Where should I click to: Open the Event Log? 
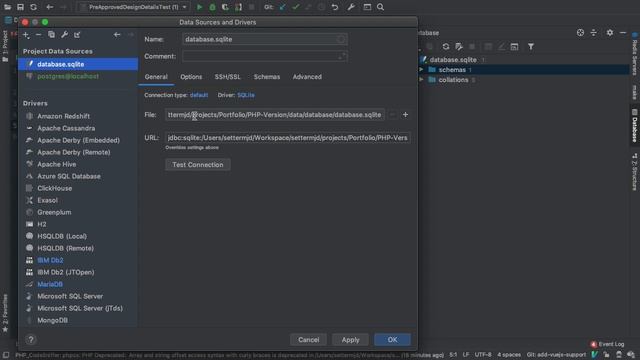[x=607, y=344]
